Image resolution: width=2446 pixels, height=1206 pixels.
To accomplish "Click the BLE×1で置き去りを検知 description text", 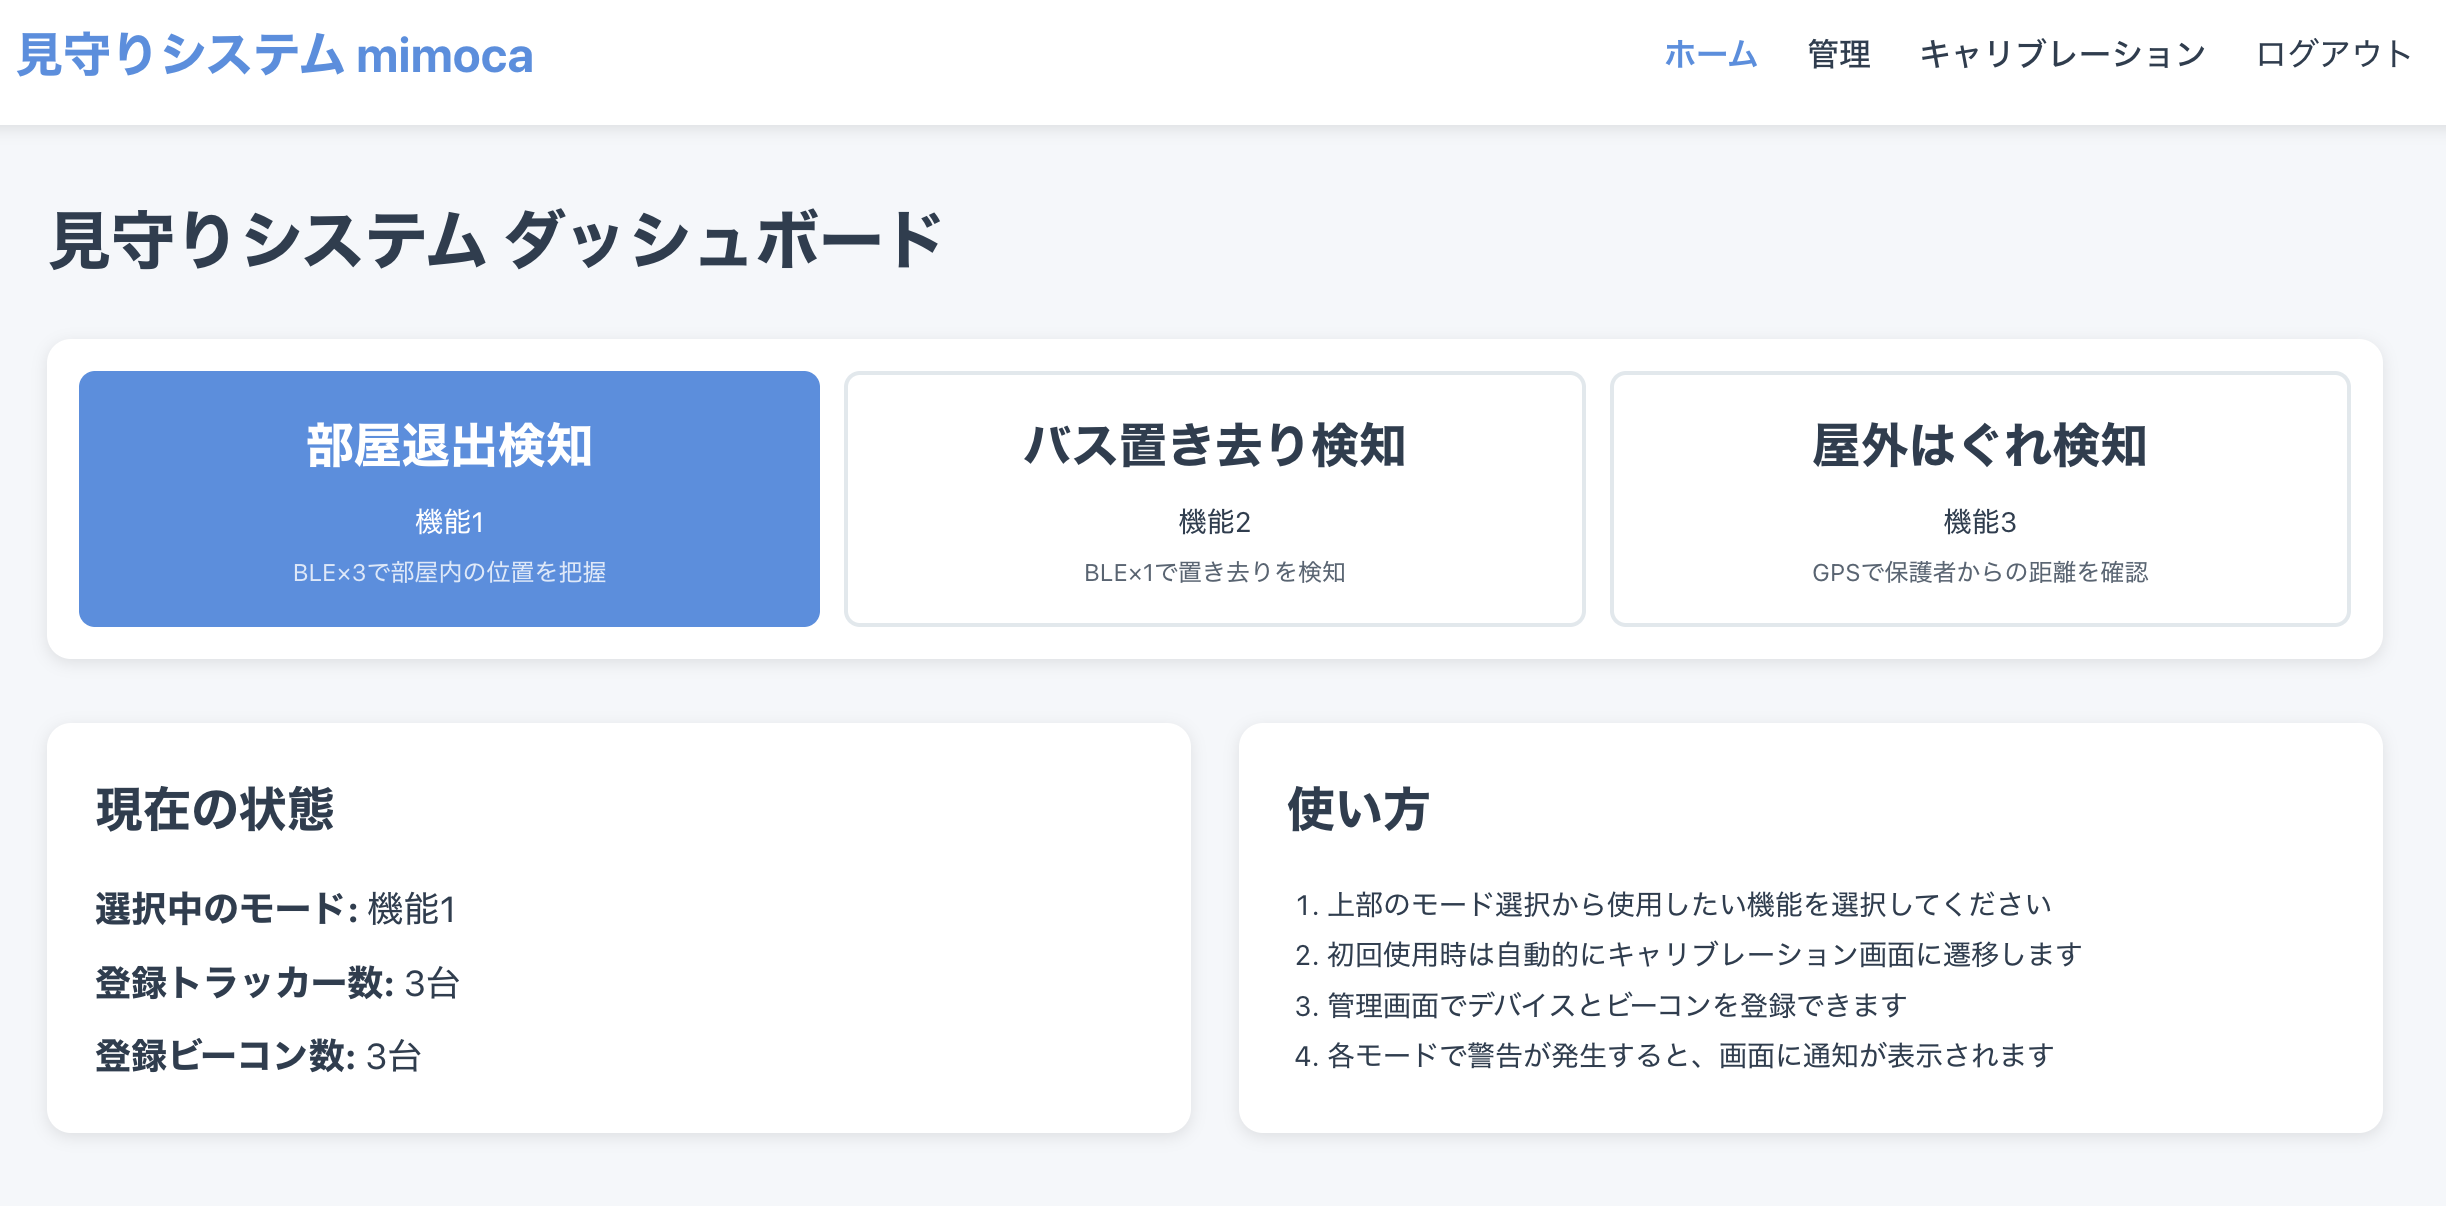I will point(1214,572).
